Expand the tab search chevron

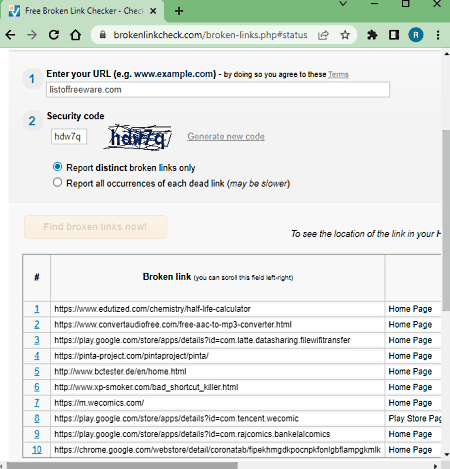pos(343,4)
